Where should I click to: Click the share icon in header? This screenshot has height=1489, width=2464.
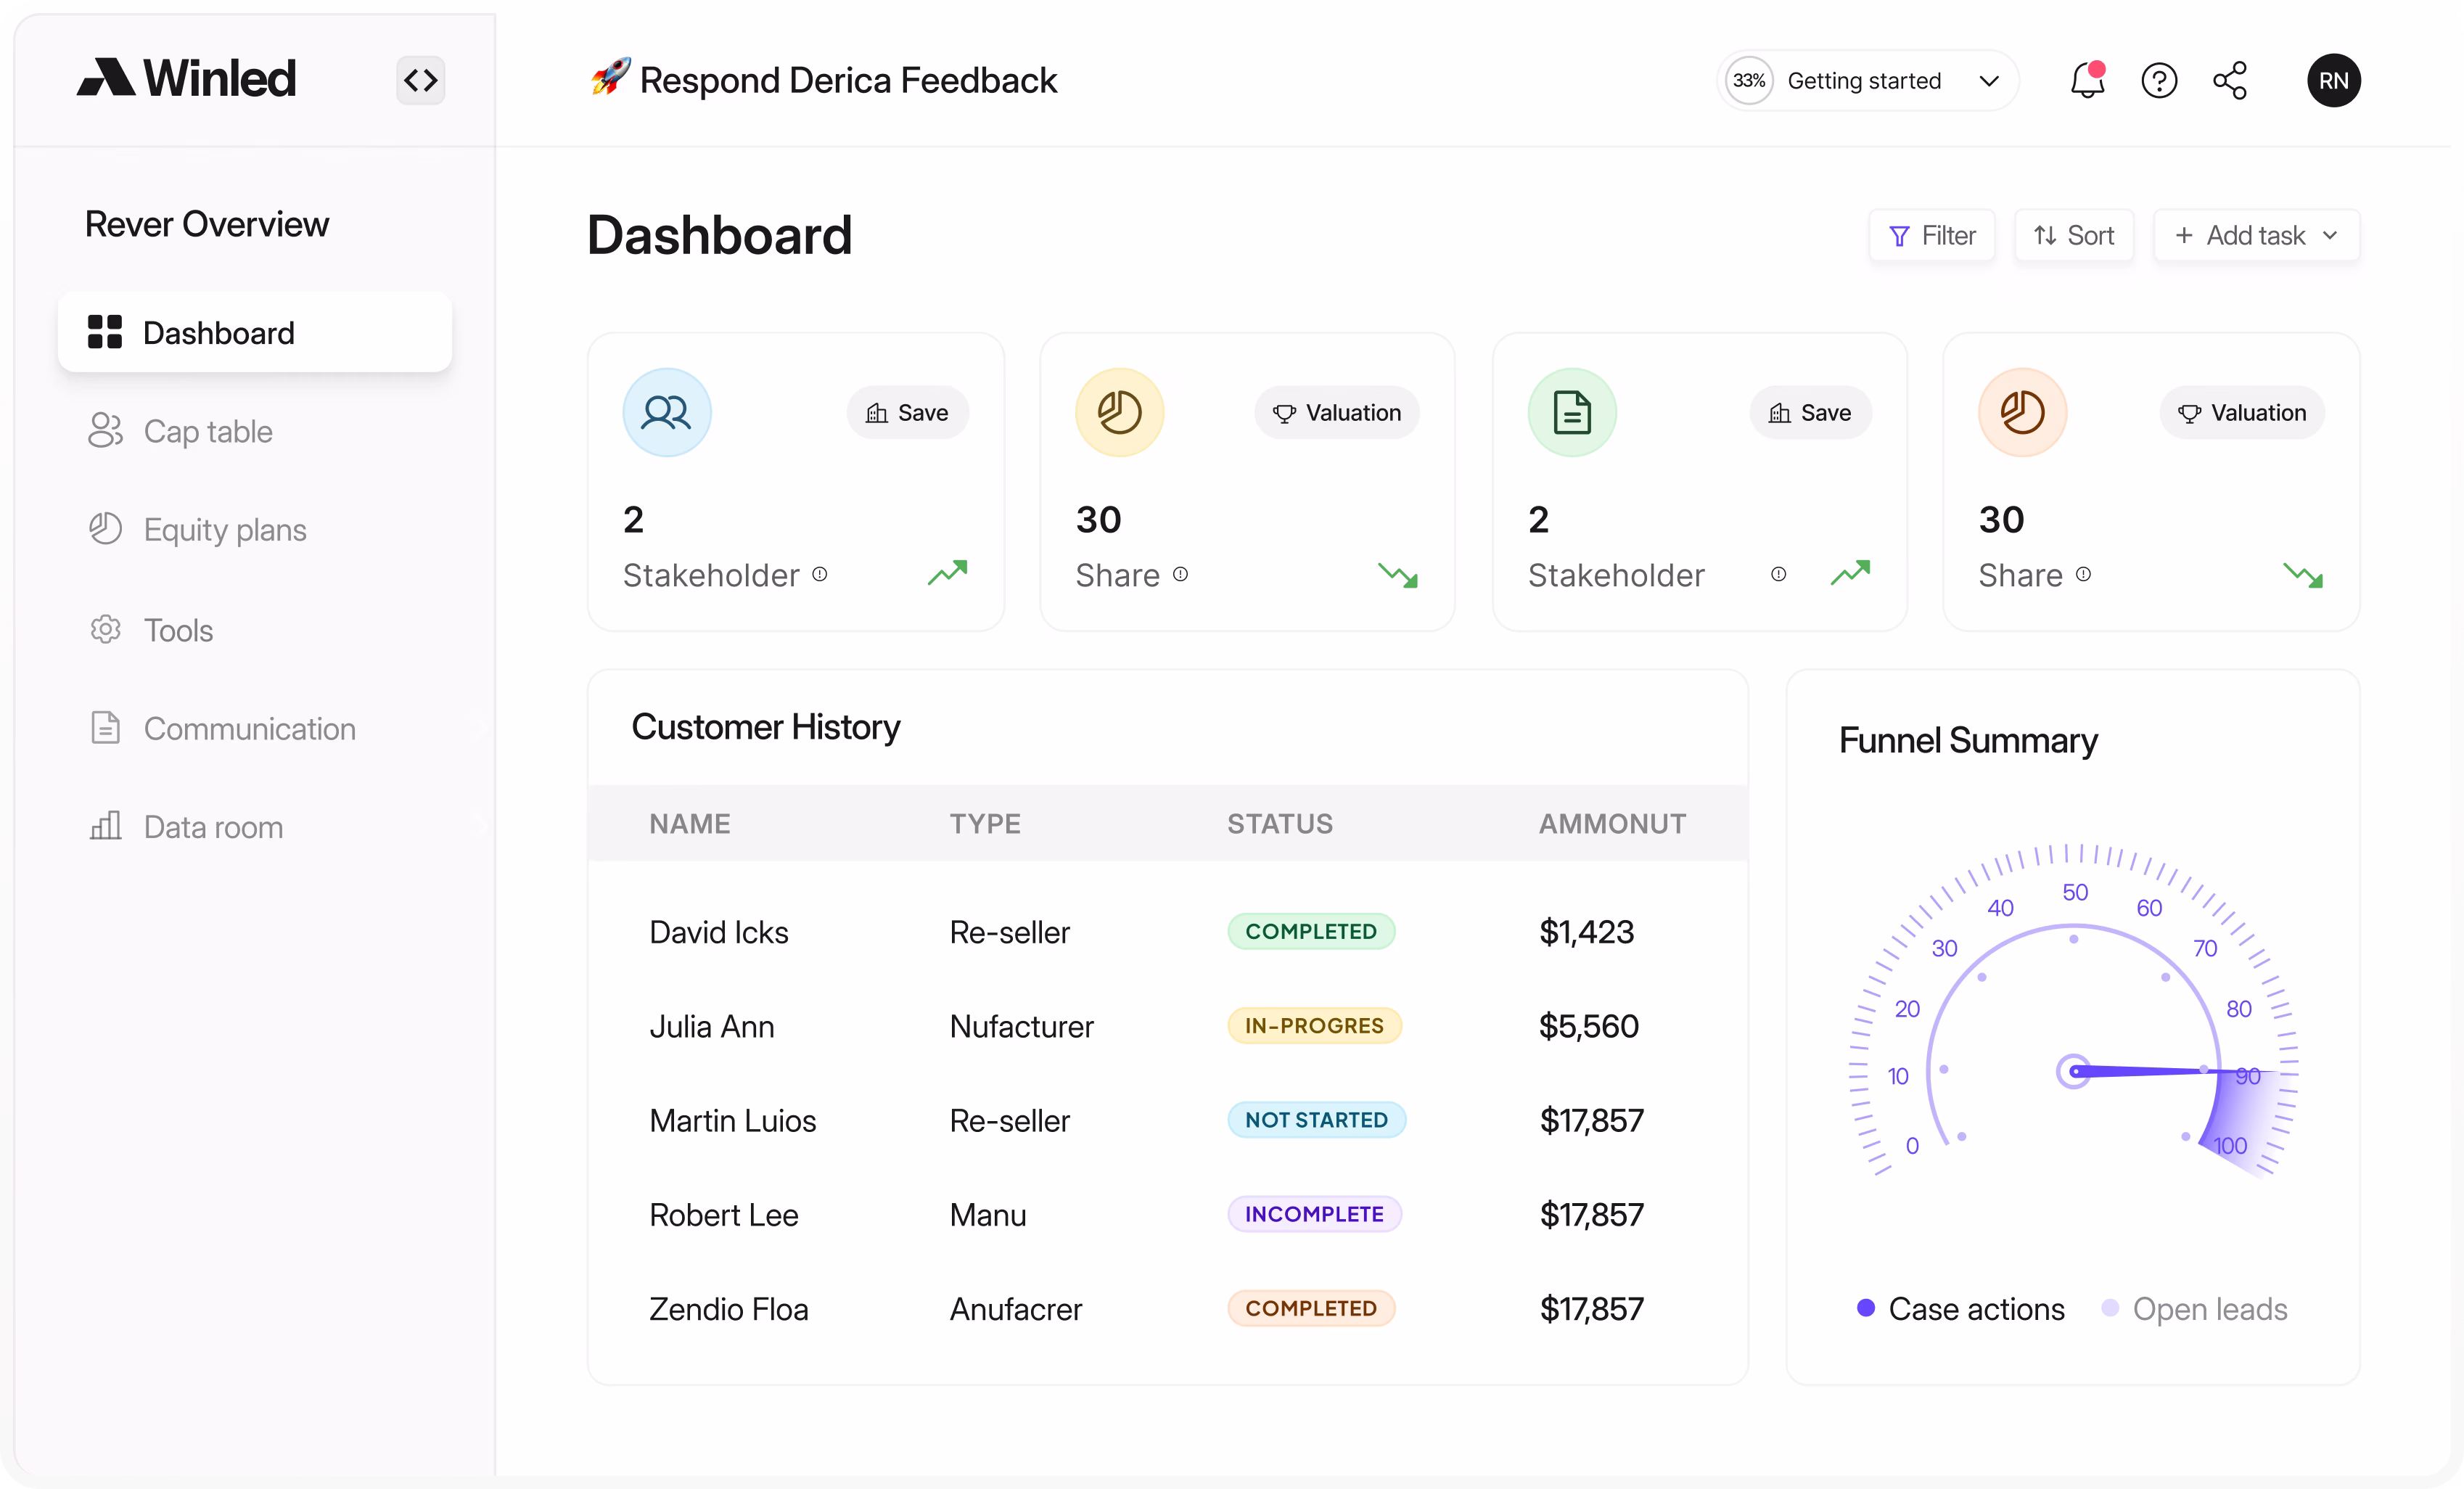[x=2230, y=80]
